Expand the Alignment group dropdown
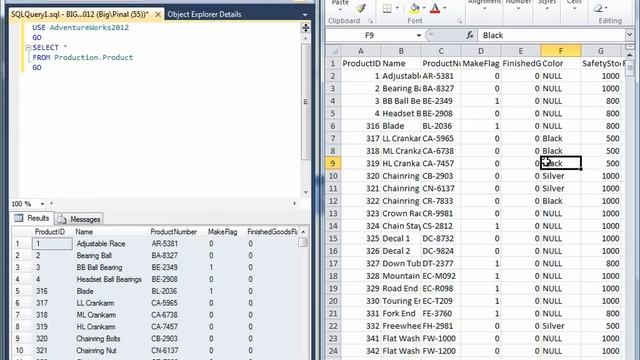The image size is (640, 360). 484,9
